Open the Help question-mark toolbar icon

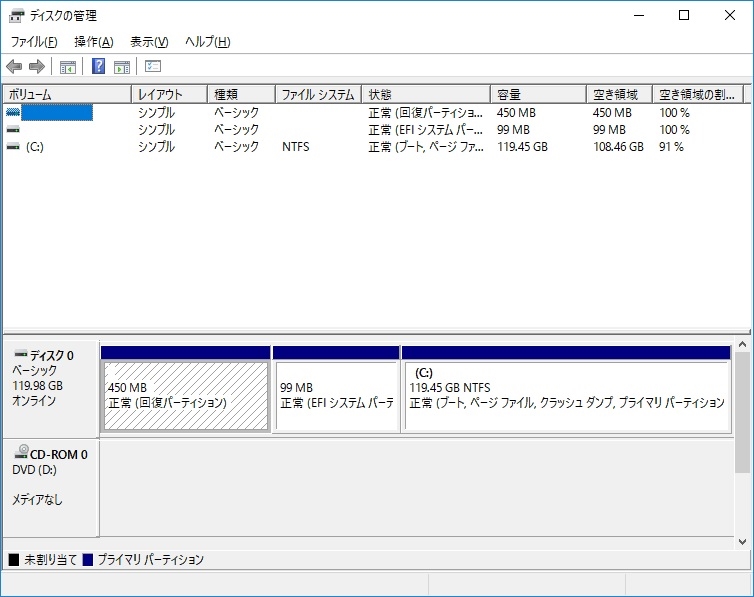click(x=99, y=66)
